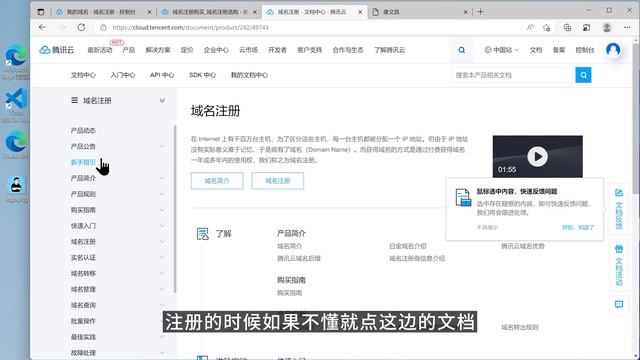Open the API 中心 nav tab
Viewport: 640px width, 360px height.
pyautogui.click(x=162, y=75)
